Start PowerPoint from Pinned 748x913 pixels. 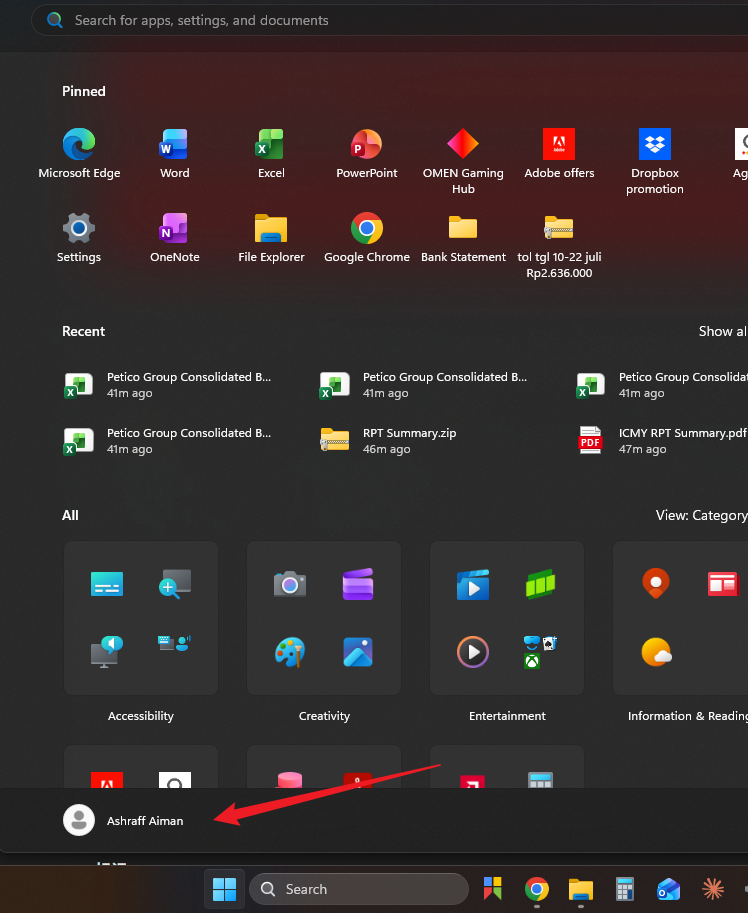coord(367,154)
